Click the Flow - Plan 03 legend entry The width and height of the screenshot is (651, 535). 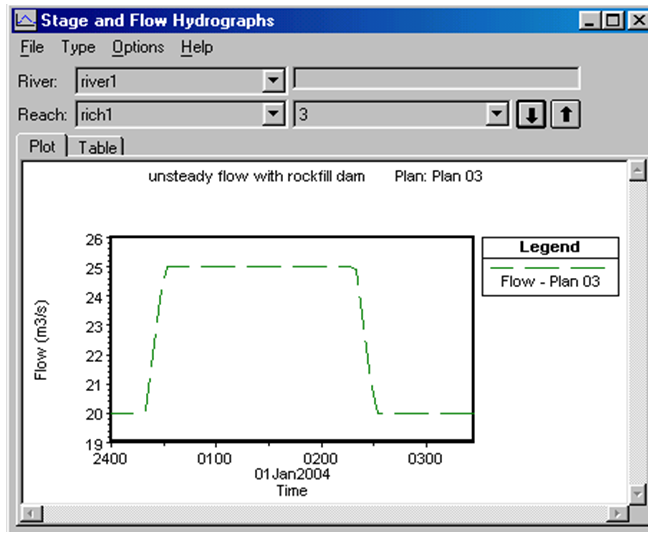coord(550,281)
